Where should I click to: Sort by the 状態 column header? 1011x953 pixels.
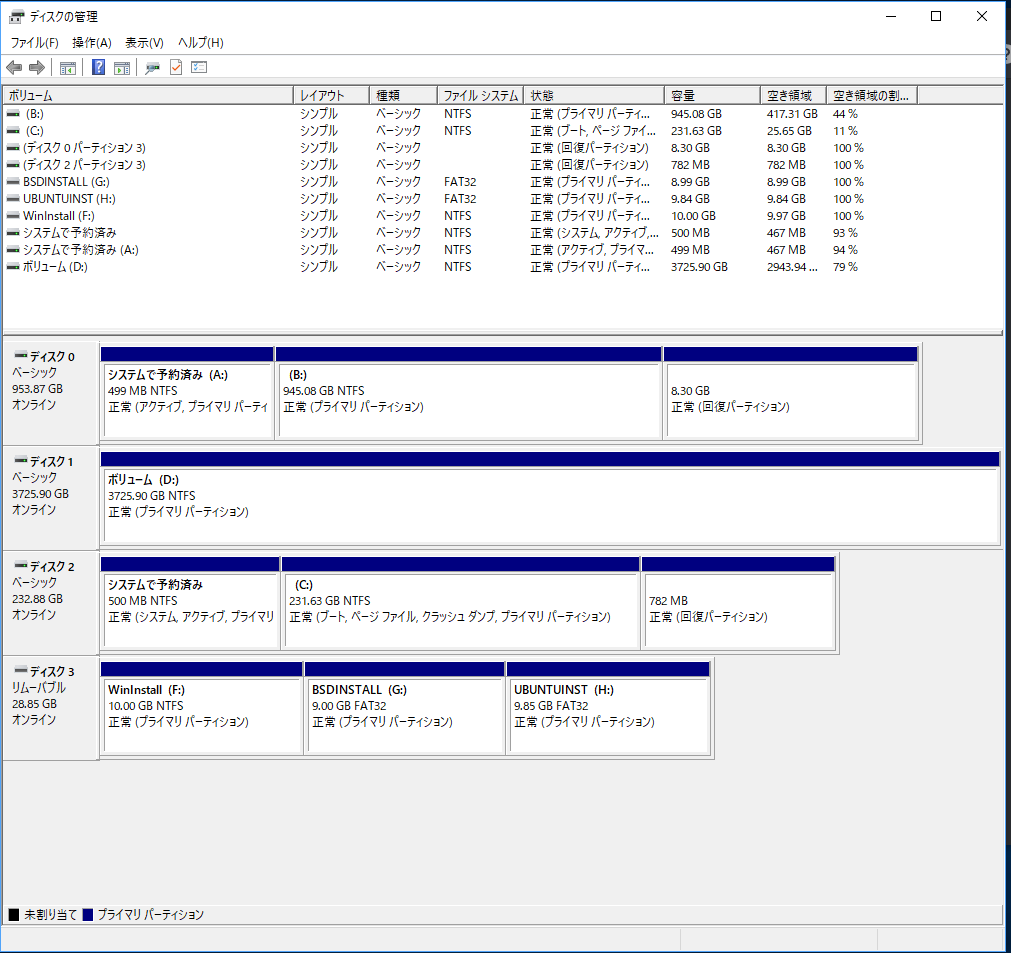(594, 95)
